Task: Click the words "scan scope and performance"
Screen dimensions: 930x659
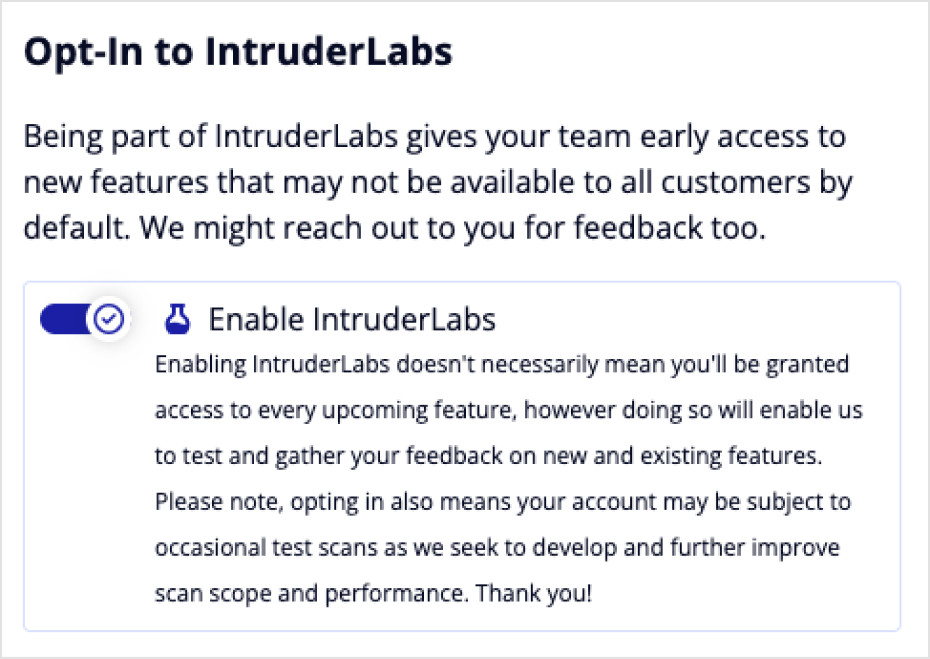Action: click(x=308, y=593)
